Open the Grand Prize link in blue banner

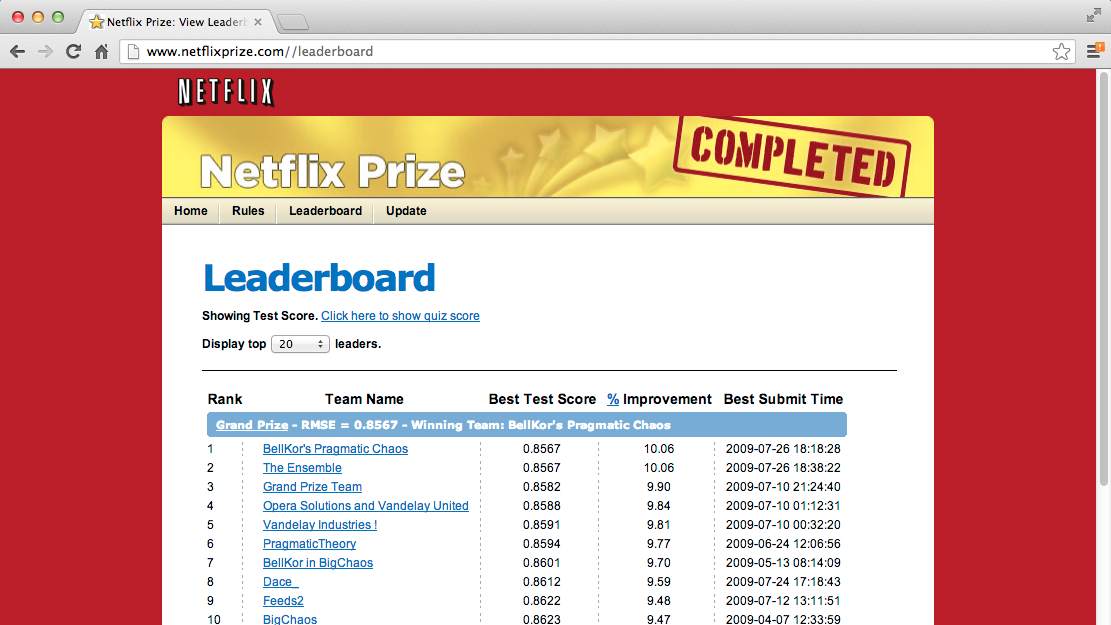252,425
